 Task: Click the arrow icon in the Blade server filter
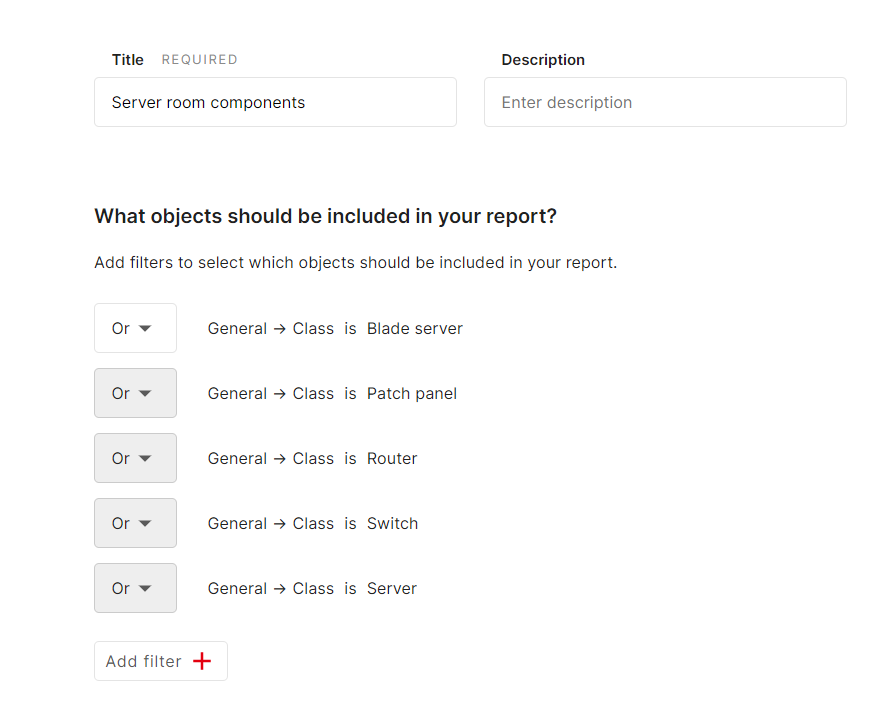pos(280,329)
